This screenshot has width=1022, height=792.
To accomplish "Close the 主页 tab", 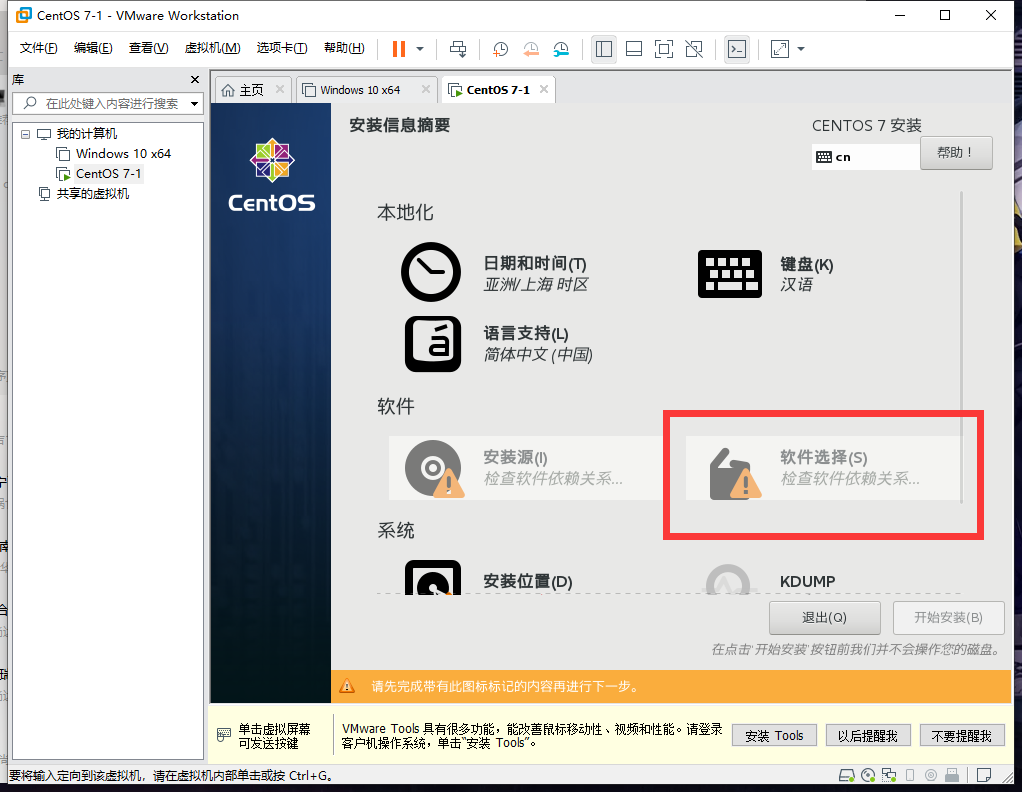I will click(x=280, y=89).
